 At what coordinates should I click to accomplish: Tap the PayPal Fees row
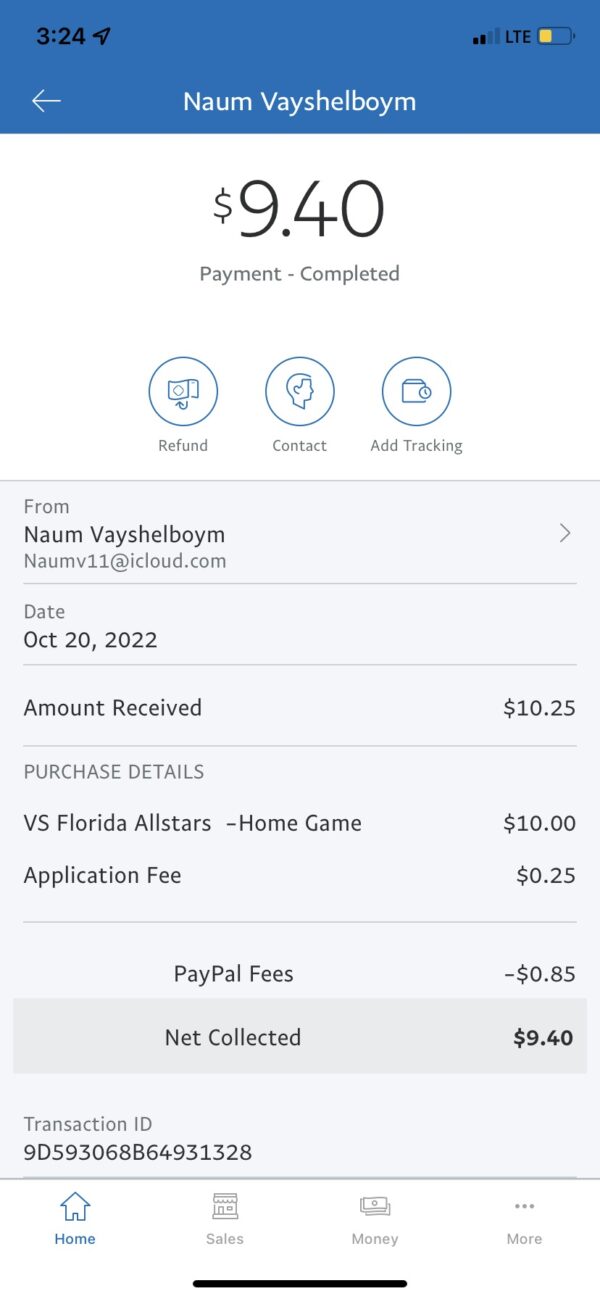pyautogui.click(x=300, y=973)
